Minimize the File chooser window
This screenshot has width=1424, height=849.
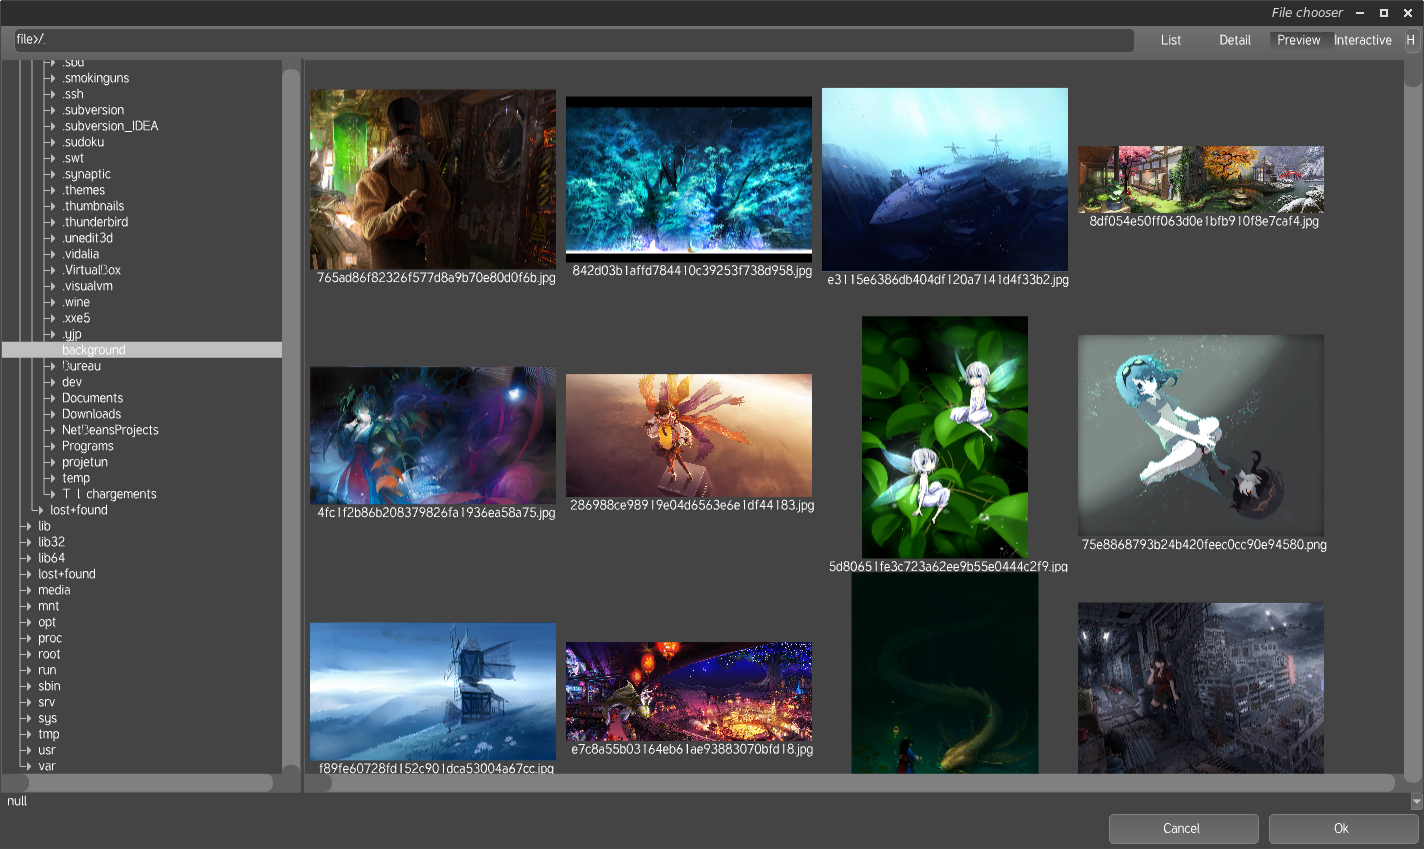coord(1360,13)
